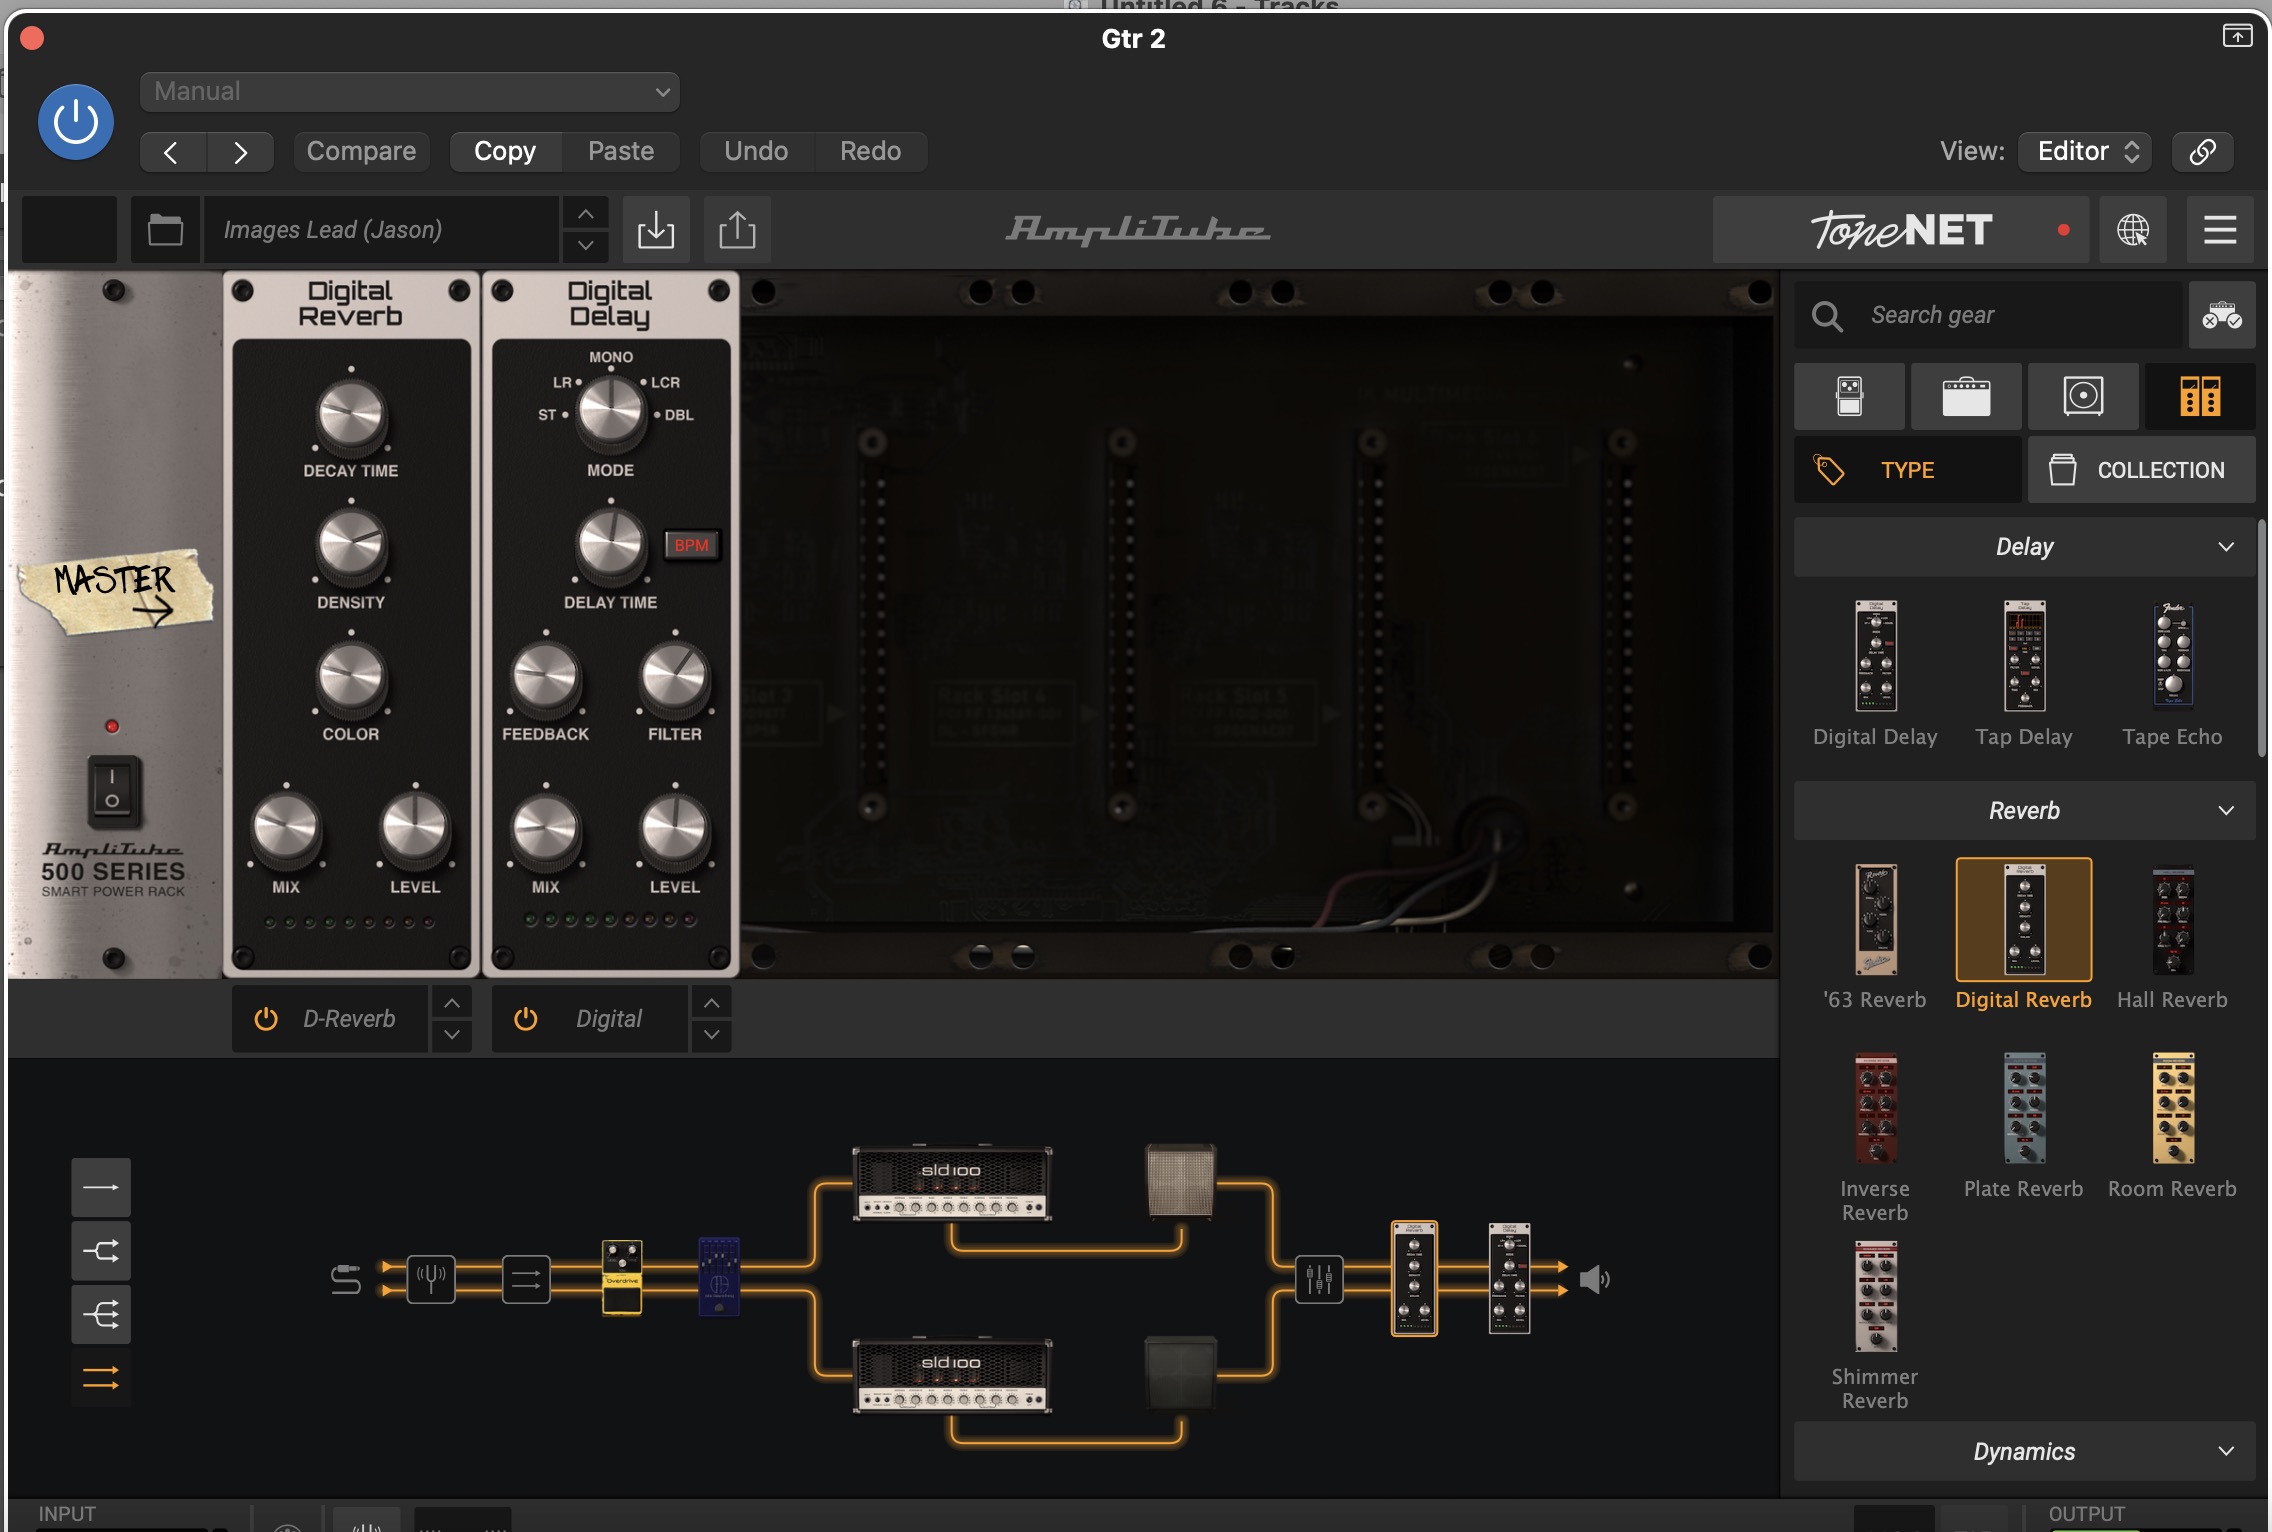Click the globe web icon

point(2132,230)
